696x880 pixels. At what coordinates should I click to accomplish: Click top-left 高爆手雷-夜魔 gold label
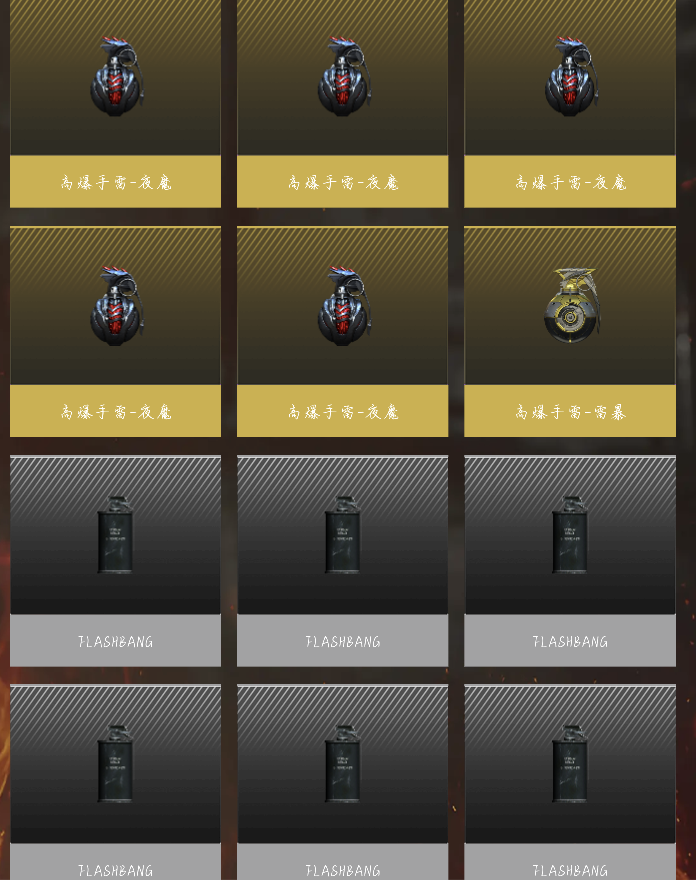tap(116, 182)
